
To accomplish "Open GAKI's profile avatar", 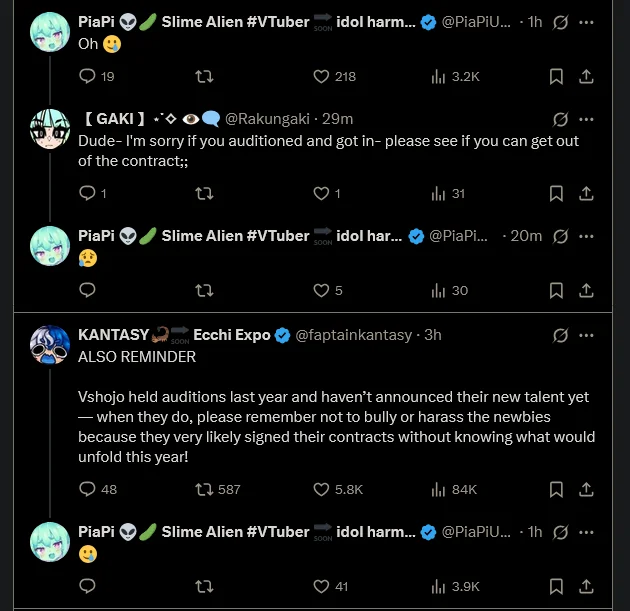I will pos(49,128).
